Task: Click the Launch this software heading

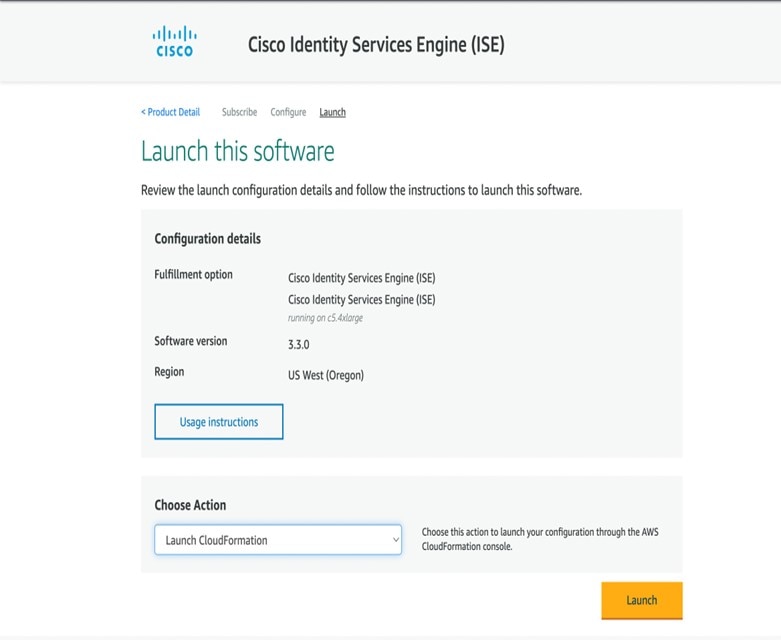Action: (x=238, y=151)
